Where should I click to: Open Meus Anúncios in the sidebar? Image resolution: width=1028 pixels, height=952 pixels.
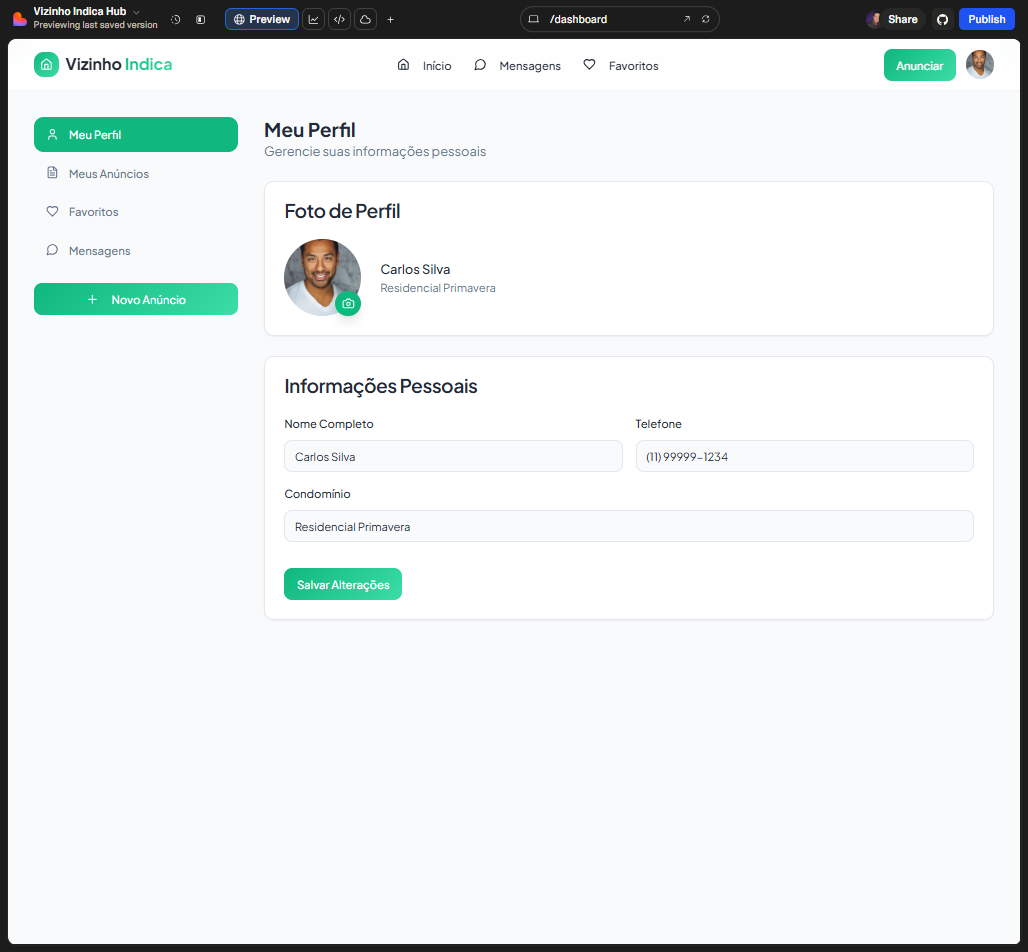pos(108,174)
